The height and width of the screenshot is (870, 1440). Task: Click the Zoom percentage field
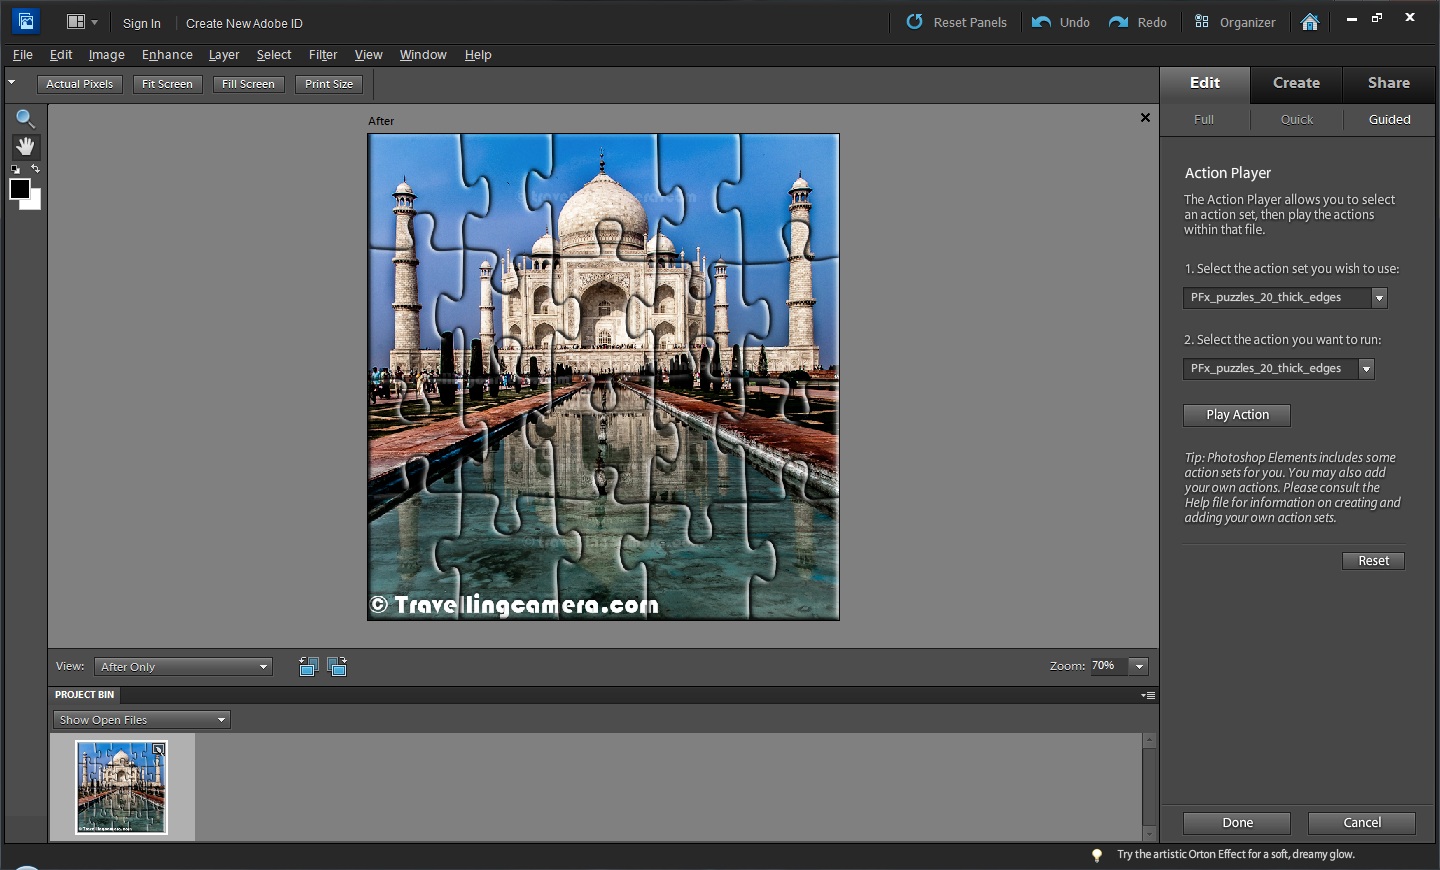1108,666
